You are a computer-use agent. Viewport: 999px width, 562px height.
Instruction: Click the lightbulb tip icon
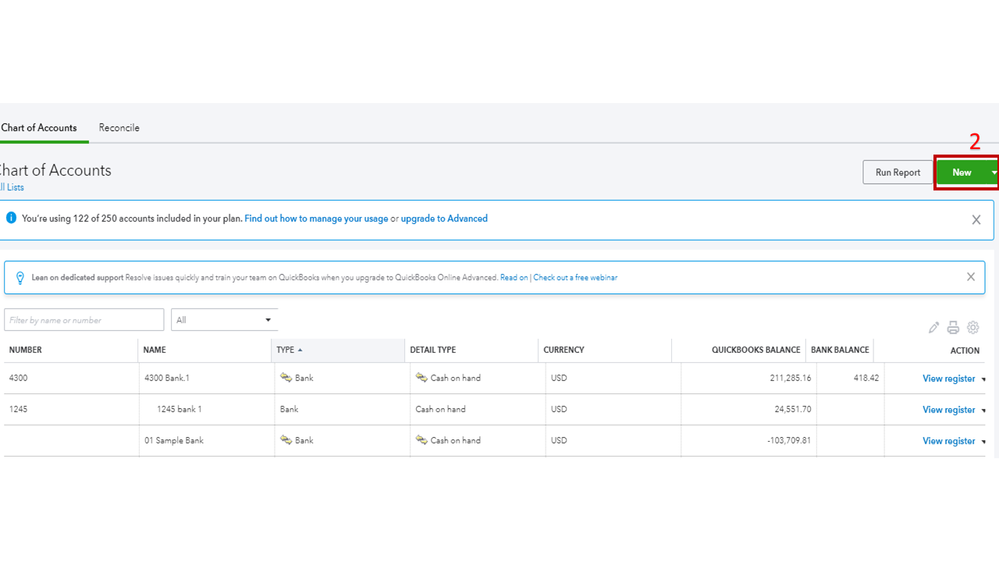[20, 278]
